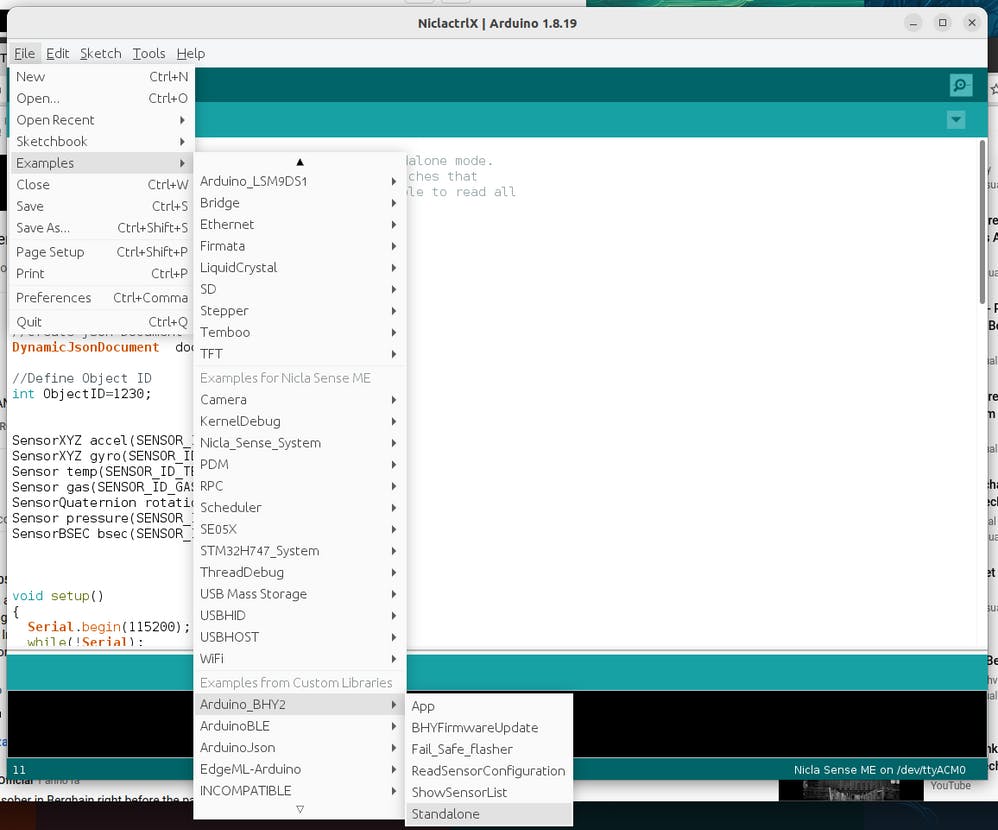Open the ReadSensorConfiguration example

(489, 771)
